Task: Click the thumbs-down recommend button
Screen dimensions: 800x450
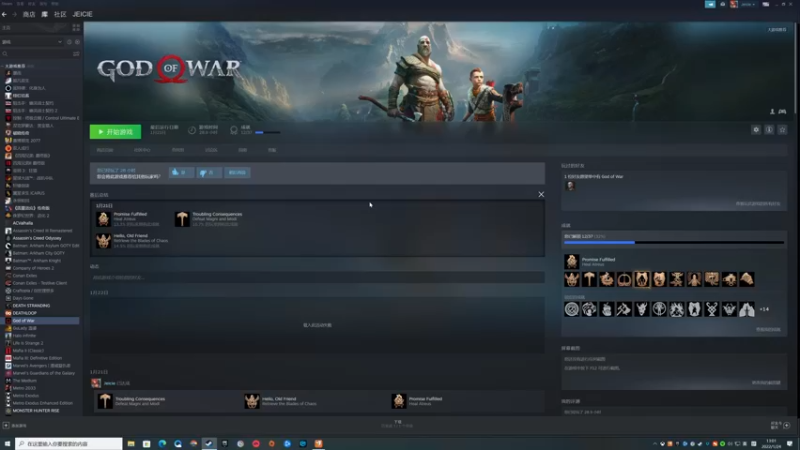Action: (x=209, y=172)
